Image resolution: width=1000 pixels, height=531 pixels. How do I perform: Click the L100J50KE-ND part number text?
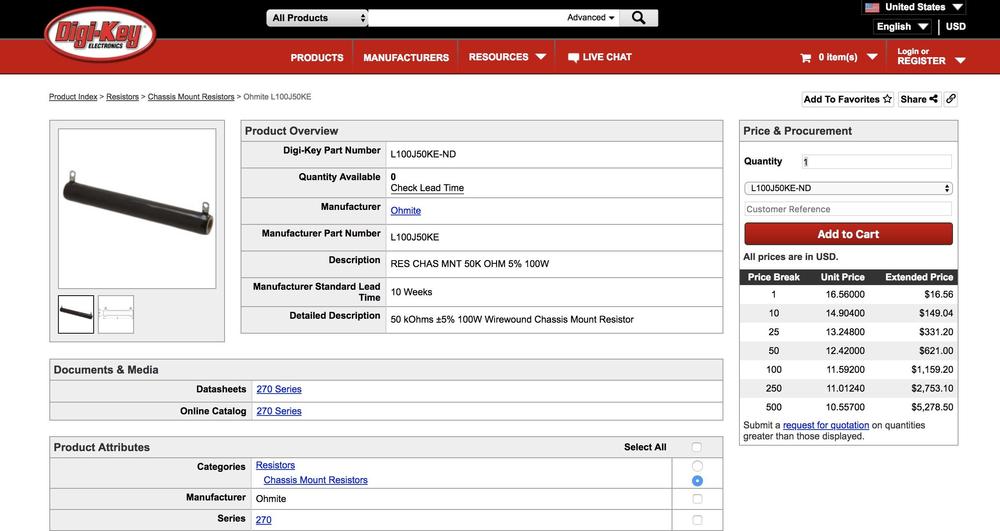423,154
